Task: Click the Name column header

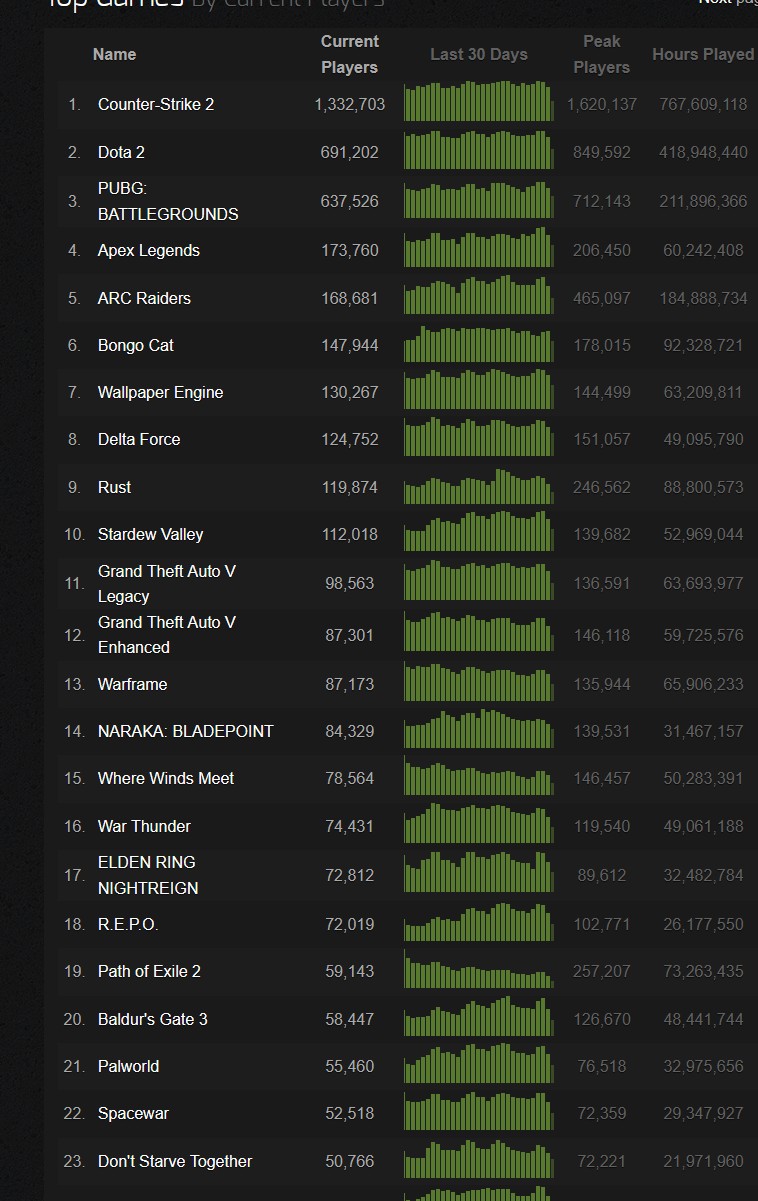Action: click(x=115, y=54)
